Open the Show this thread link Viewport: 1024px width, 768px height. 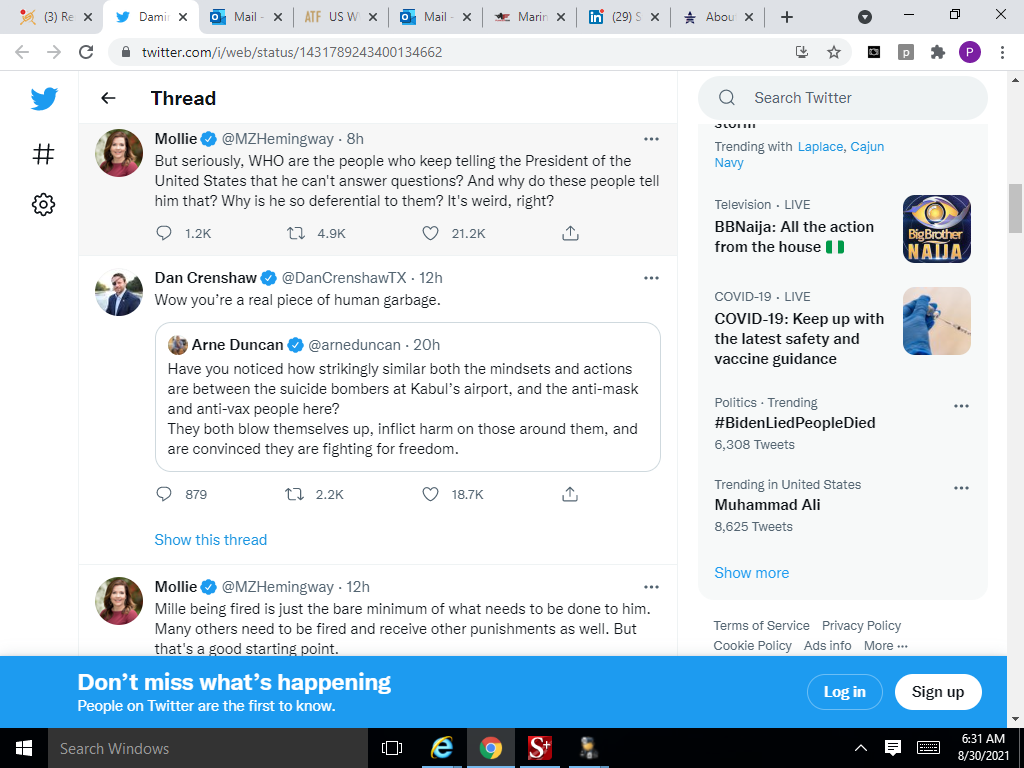[210, 540]
